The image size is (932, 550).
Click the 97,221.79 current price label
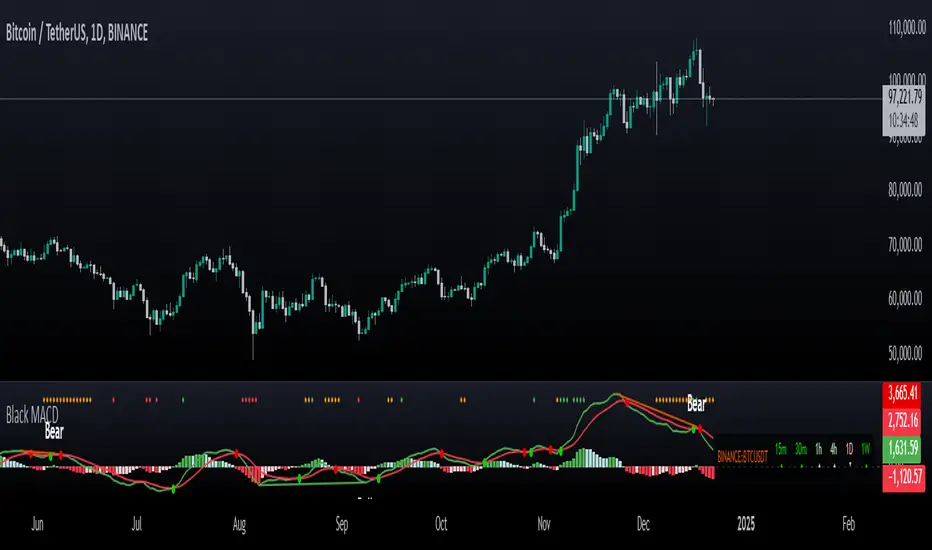[908, 100]
